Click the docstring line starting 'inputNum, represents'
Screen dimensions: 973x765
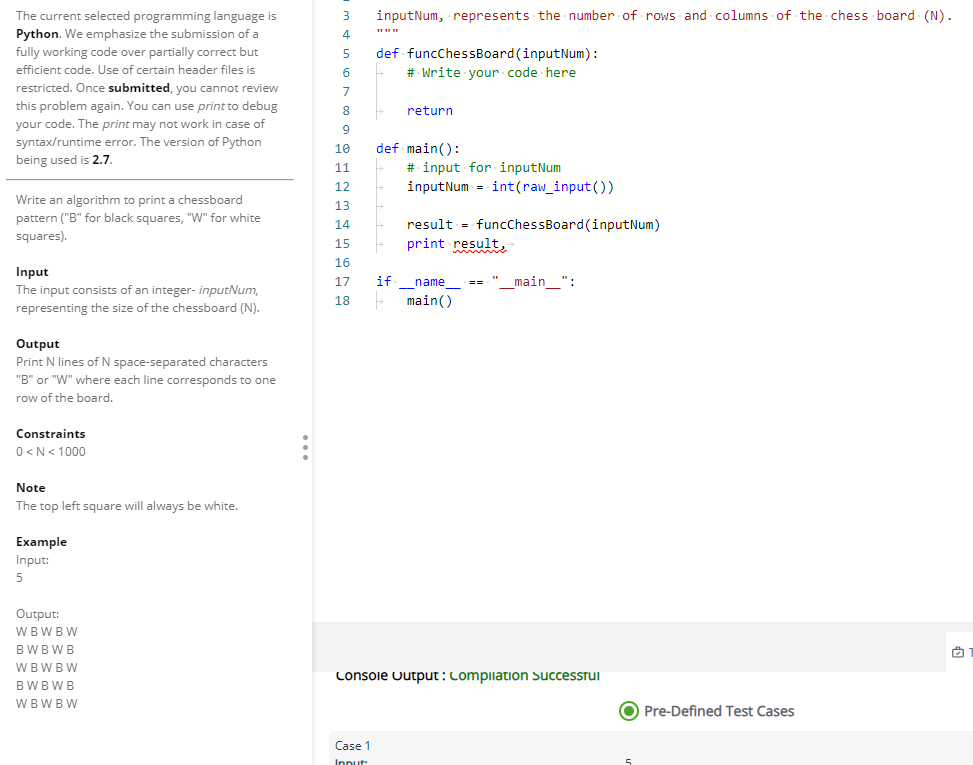coord(664,16)
